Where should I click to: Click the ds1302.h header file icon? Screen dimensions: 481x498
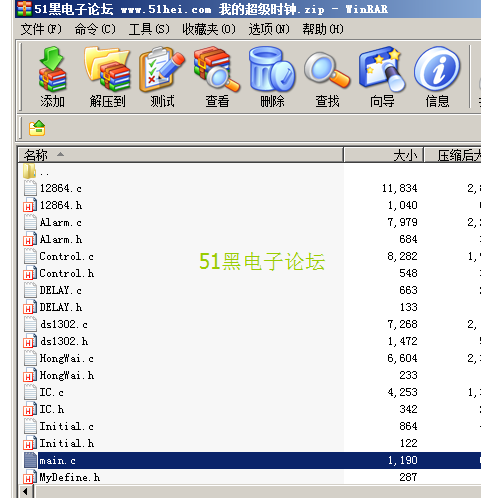point(30,341)
